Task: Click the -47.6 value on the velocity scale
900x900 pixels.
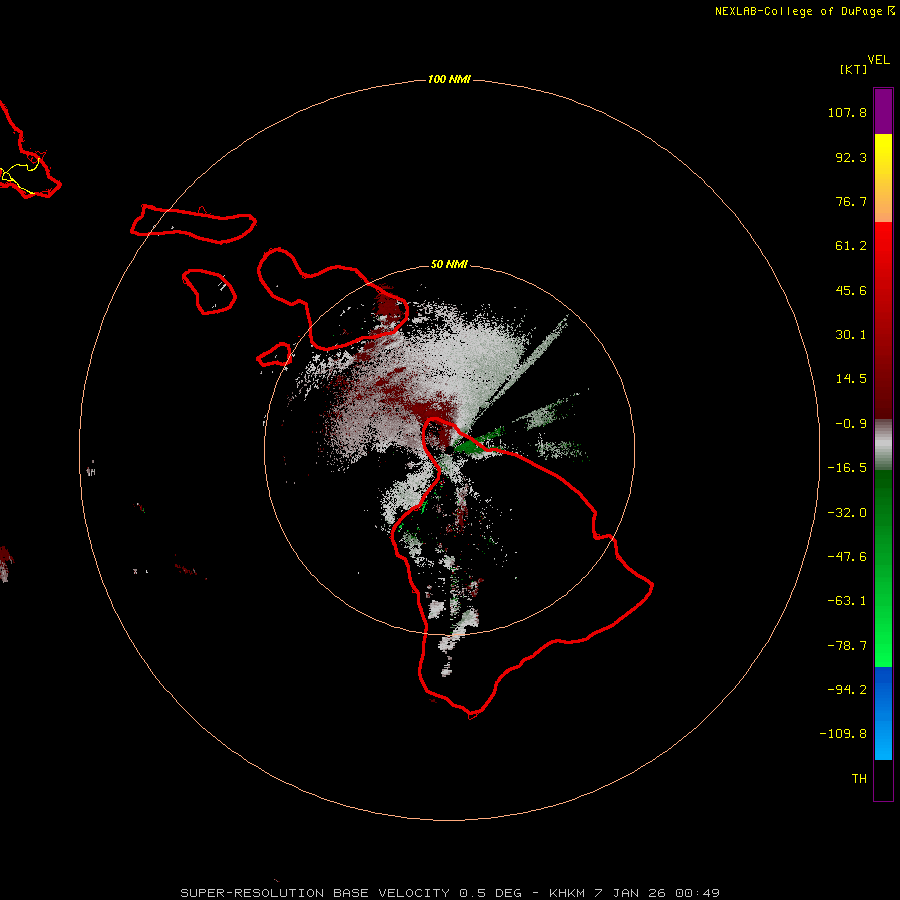Action: (847, 557)
